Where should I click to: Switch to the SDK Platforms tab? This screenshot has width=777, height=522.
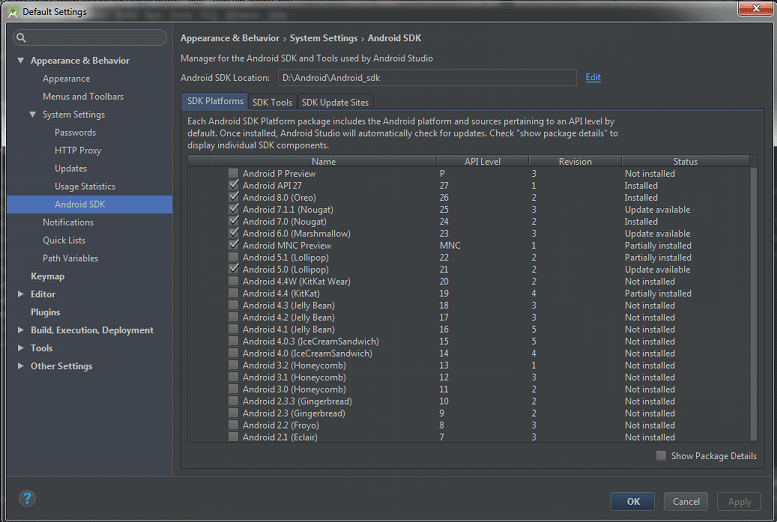[x=215, y=101]
